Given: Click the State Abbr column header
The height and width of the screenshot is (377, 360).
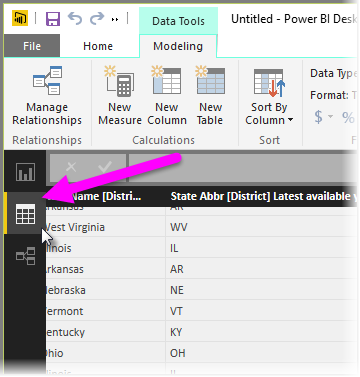Looking at the screenshot, I should point(260,196).
